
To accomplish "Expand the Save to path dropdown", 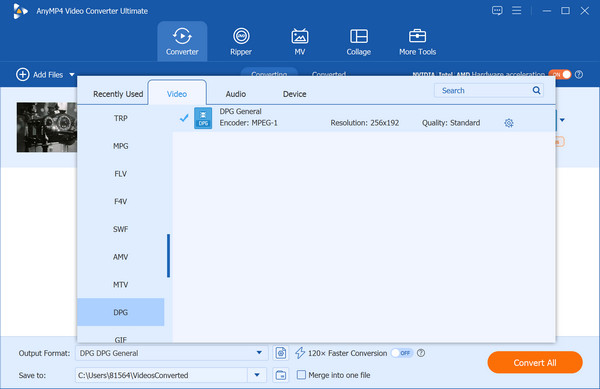I will click(x=257, y=375).
